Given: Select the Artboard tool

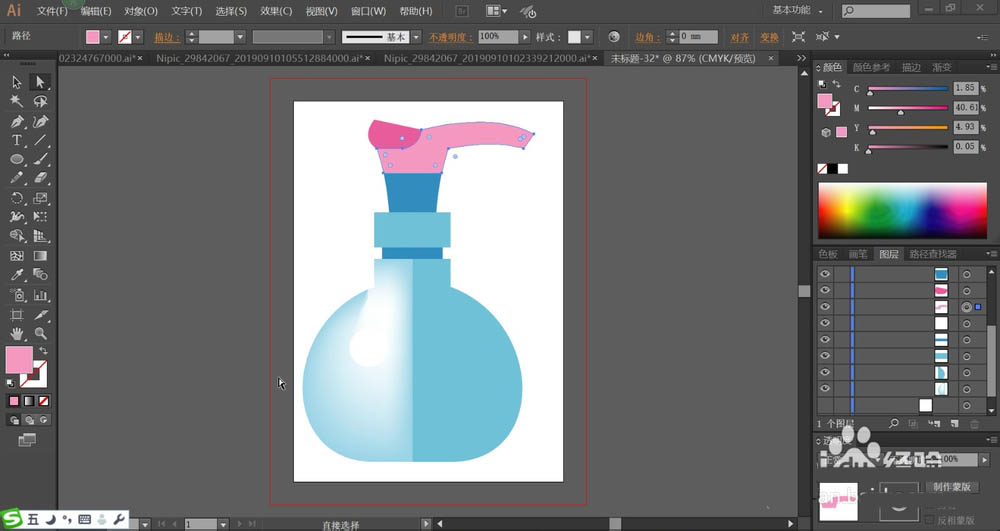Looking at the screenshot, I should click(17, 314).
